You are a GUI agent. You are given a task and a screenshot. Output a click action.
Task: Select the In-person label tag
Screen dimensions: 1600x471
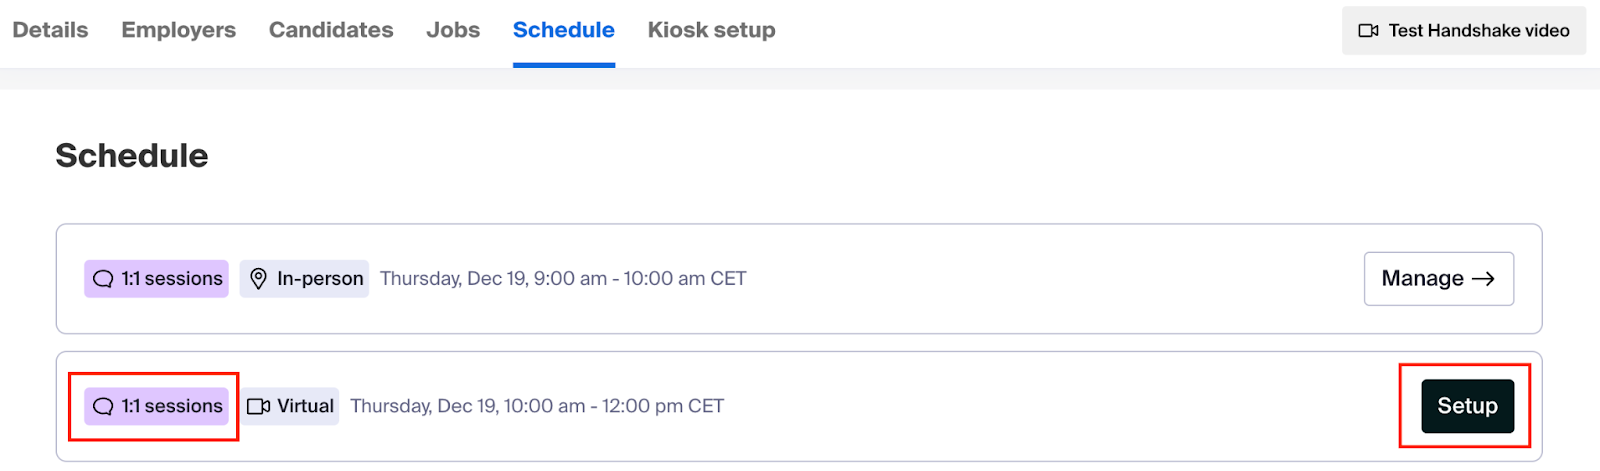304,279
